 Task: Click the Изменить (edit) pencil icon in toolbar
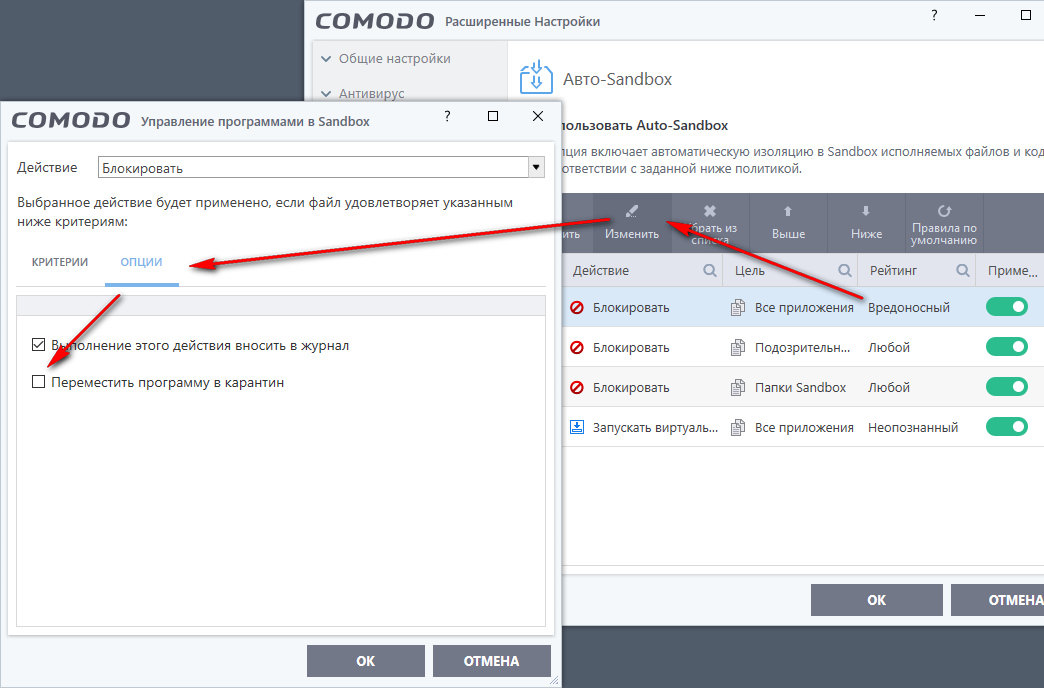pyautogui.click(x=632, y=211)
